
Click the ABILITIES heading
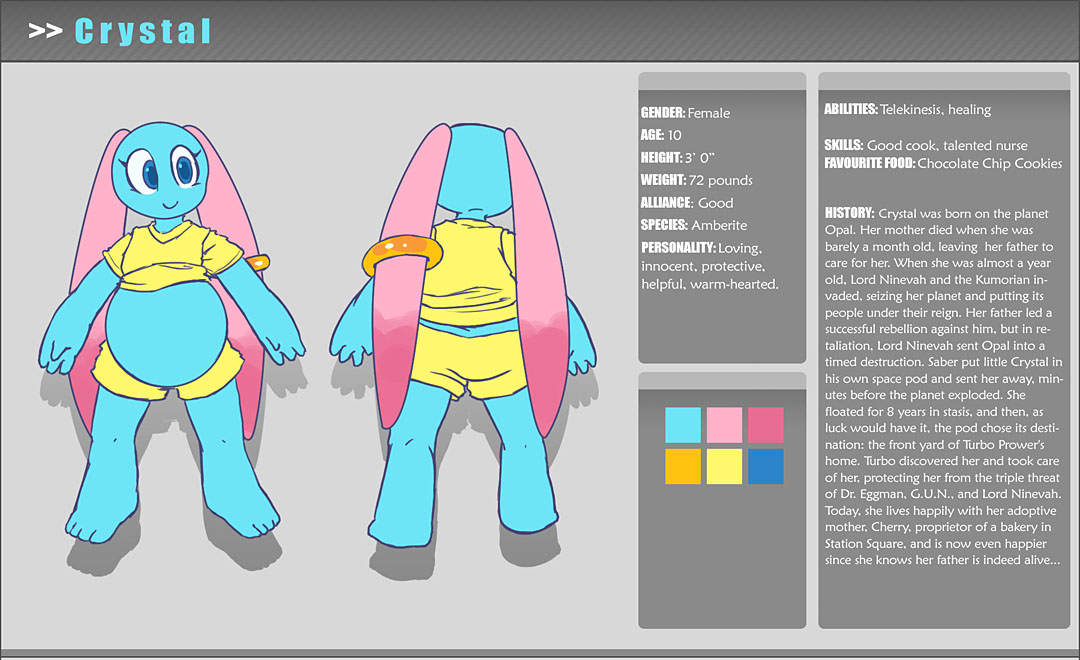coord(851,109)
